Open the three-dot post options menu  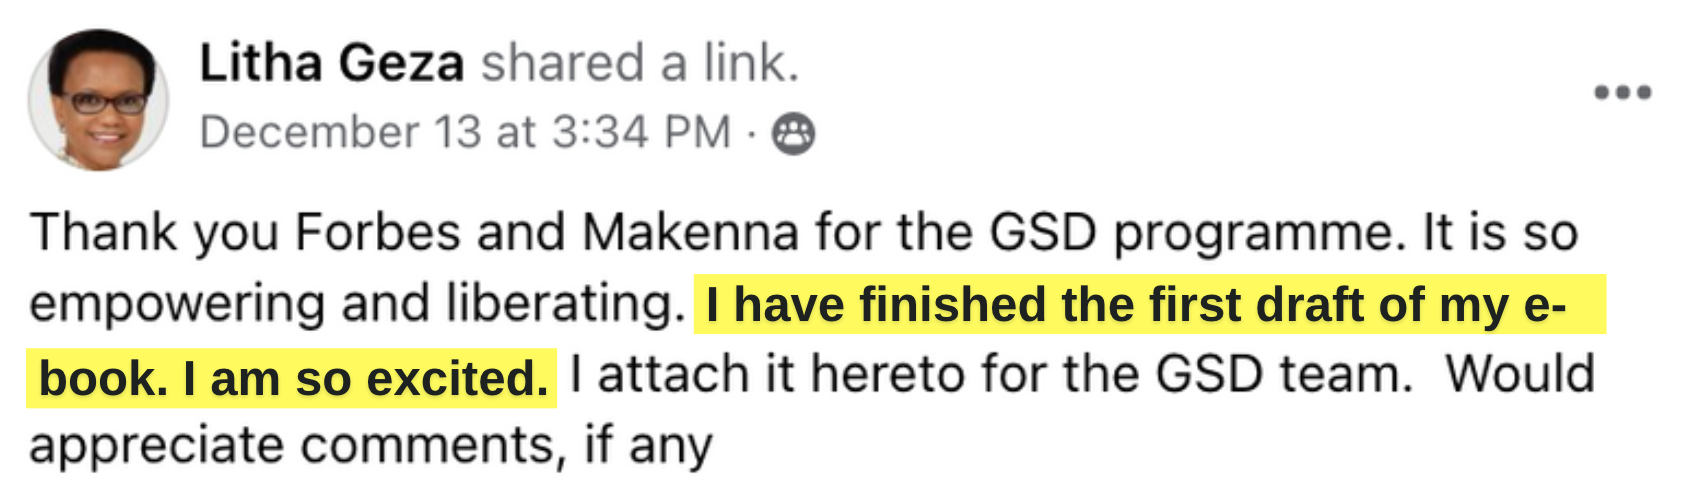point(1622,93)
